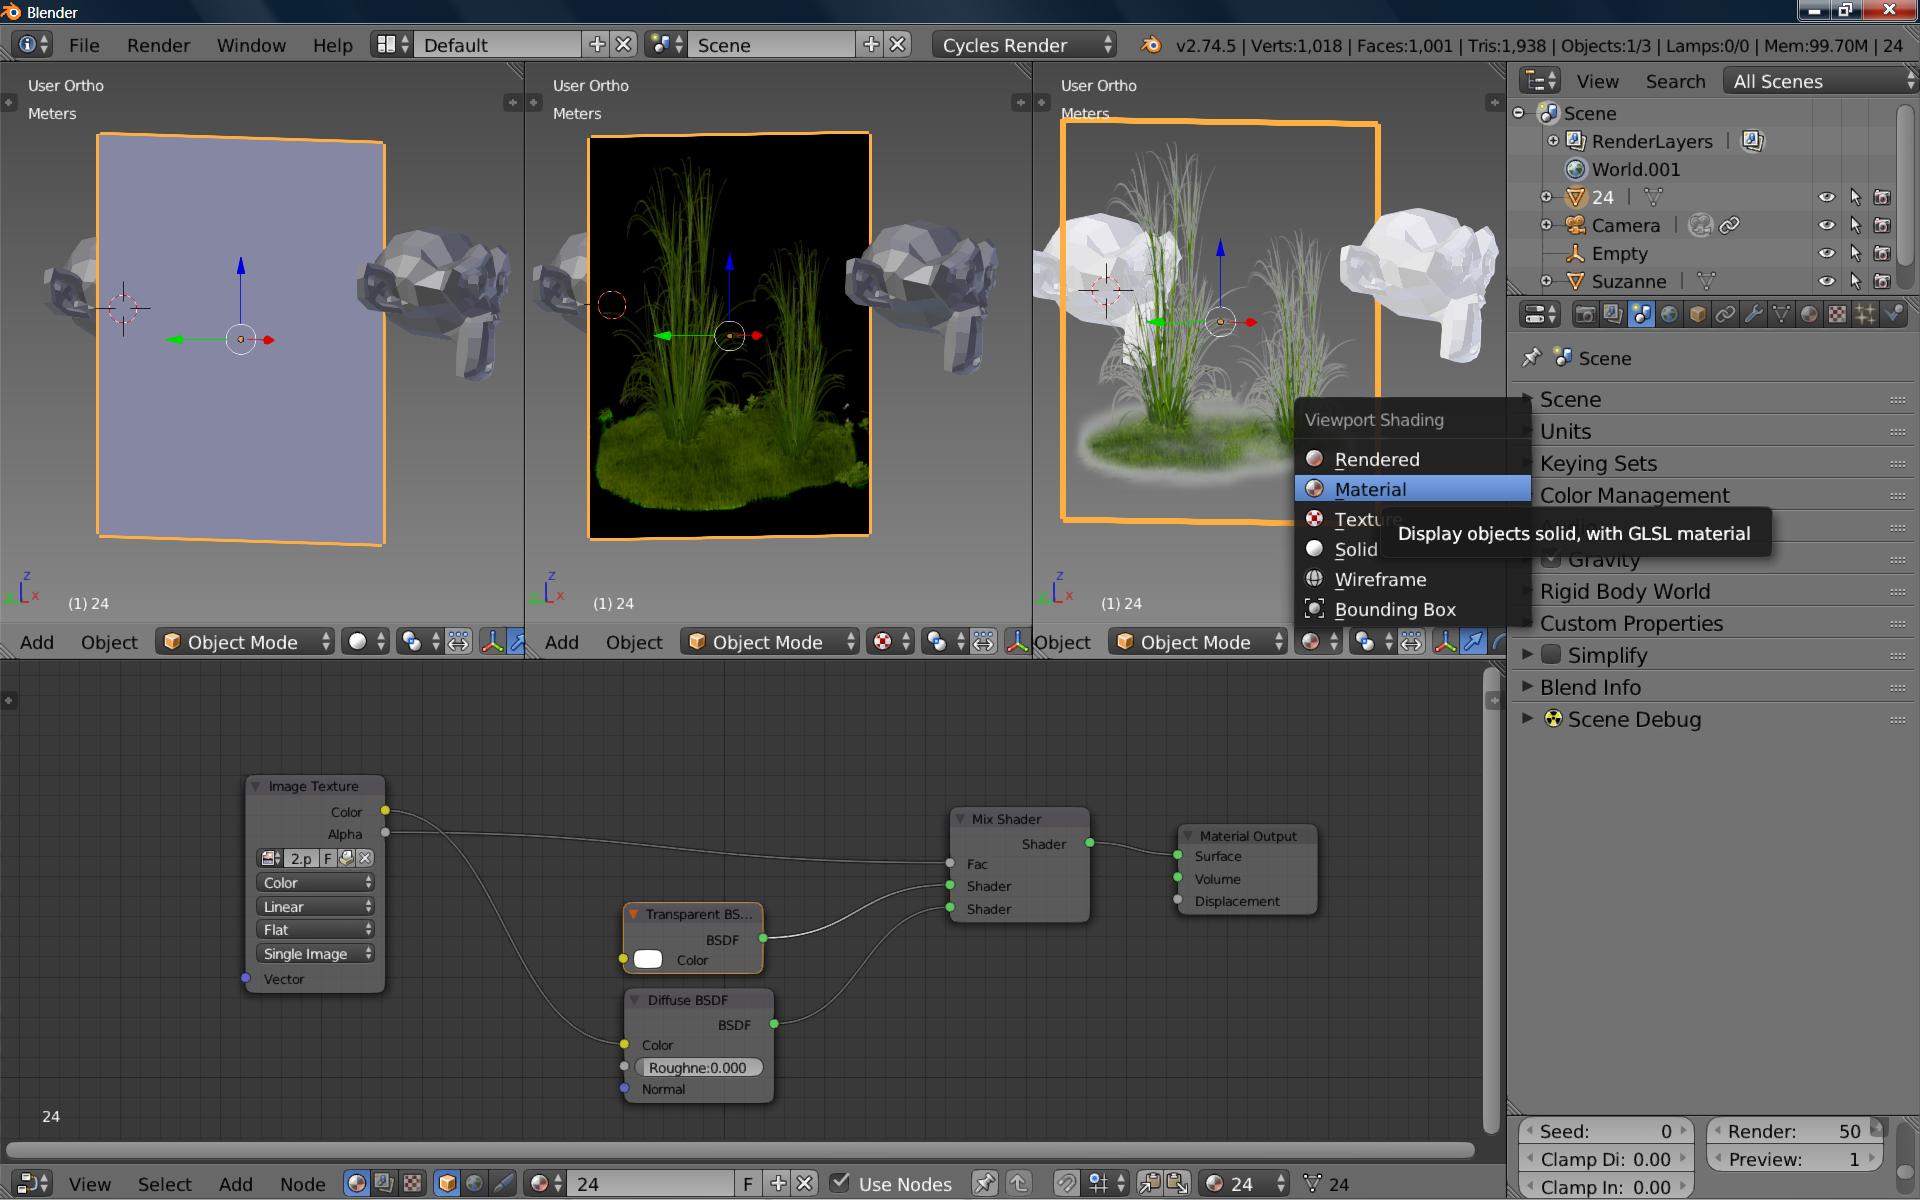The image size is (1920, 1200).
Task: Open the Cycles Render engine dropdown
Action: click(x=1025, y=45)
